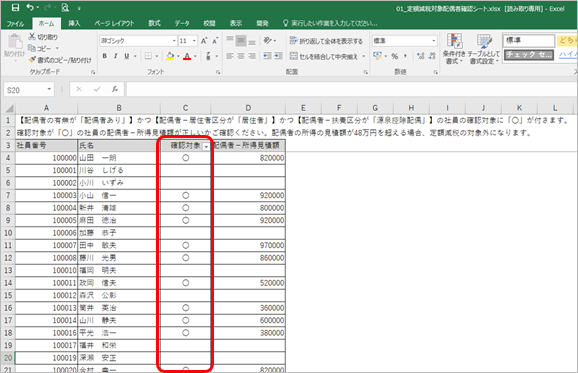Viewport: 578px width, 373px height.
Task: Copy selection with コピー button
Action: click(40, 48)
